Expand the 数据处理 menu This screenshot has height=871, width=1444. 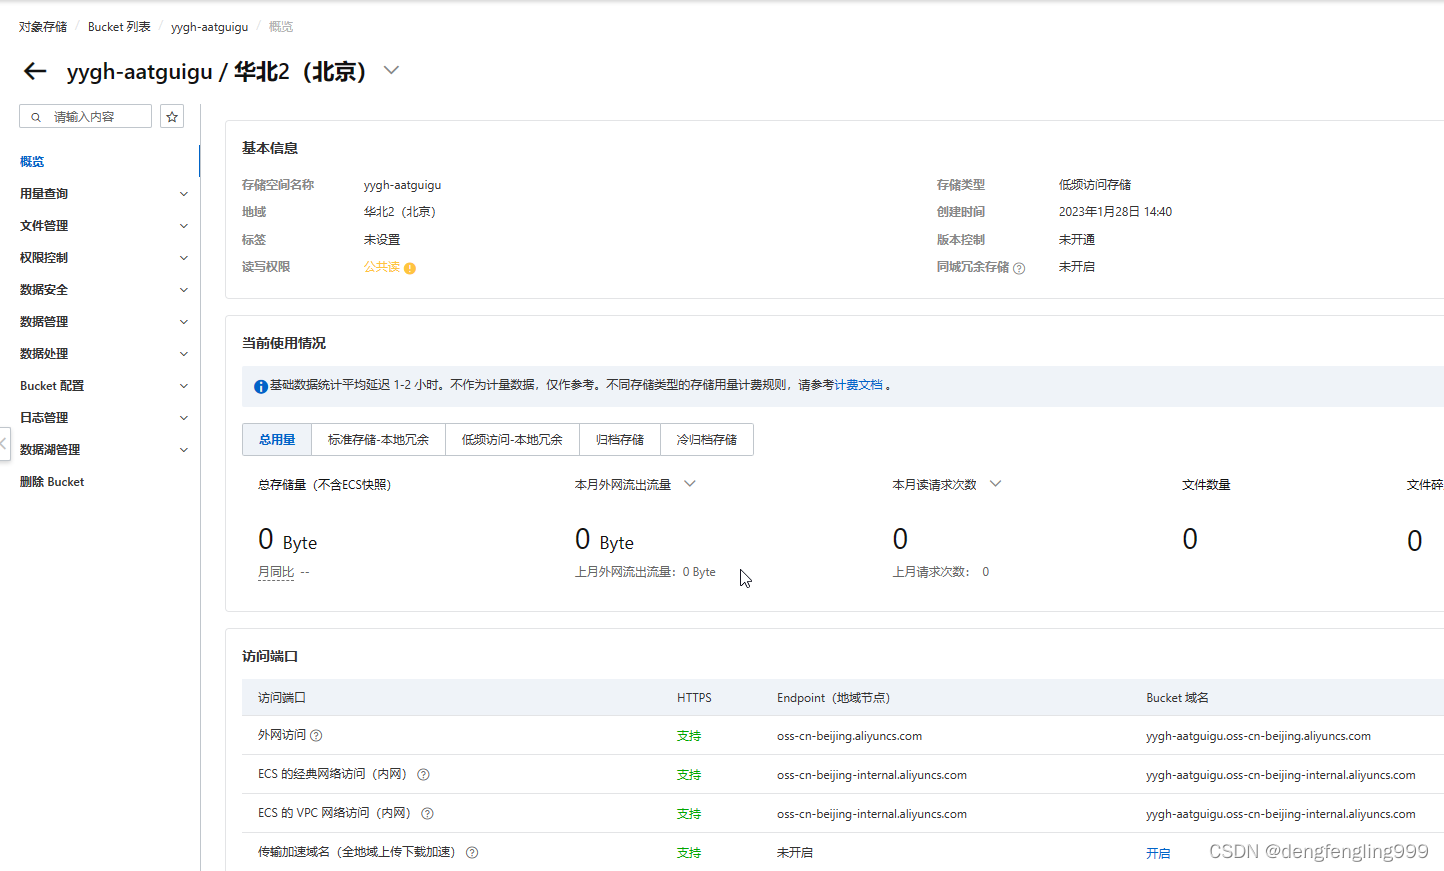click(183, 354)
